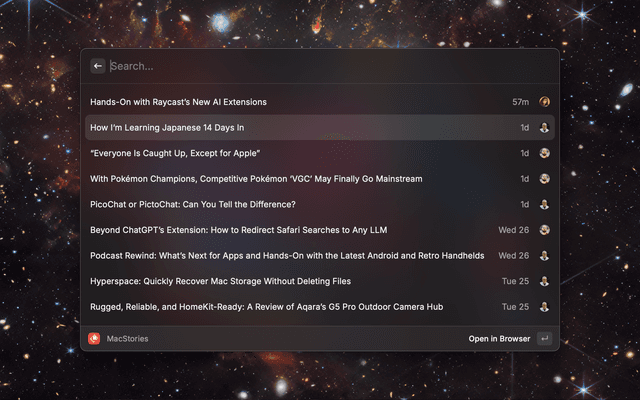Select How I'm Learning Japanese 14 Days In
The image size is (640, 400).
tap(167, 128)
